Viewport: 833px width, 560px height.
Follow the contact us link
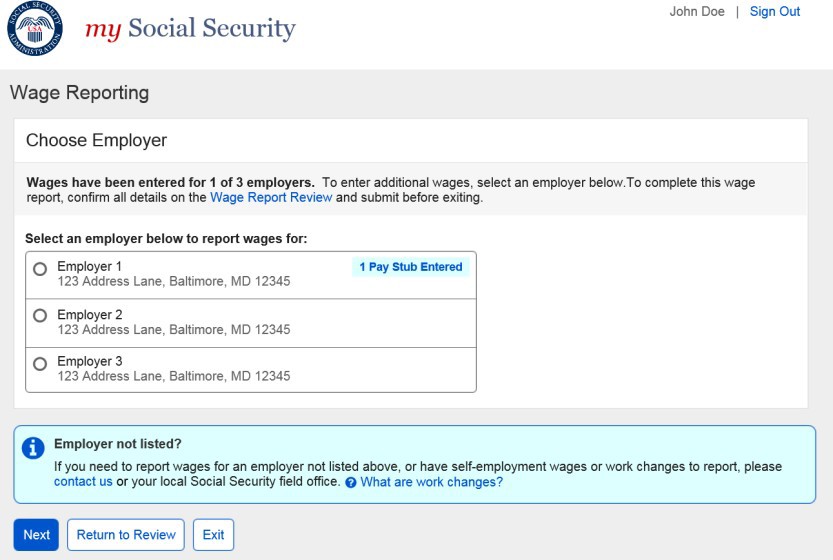[83, 482]
